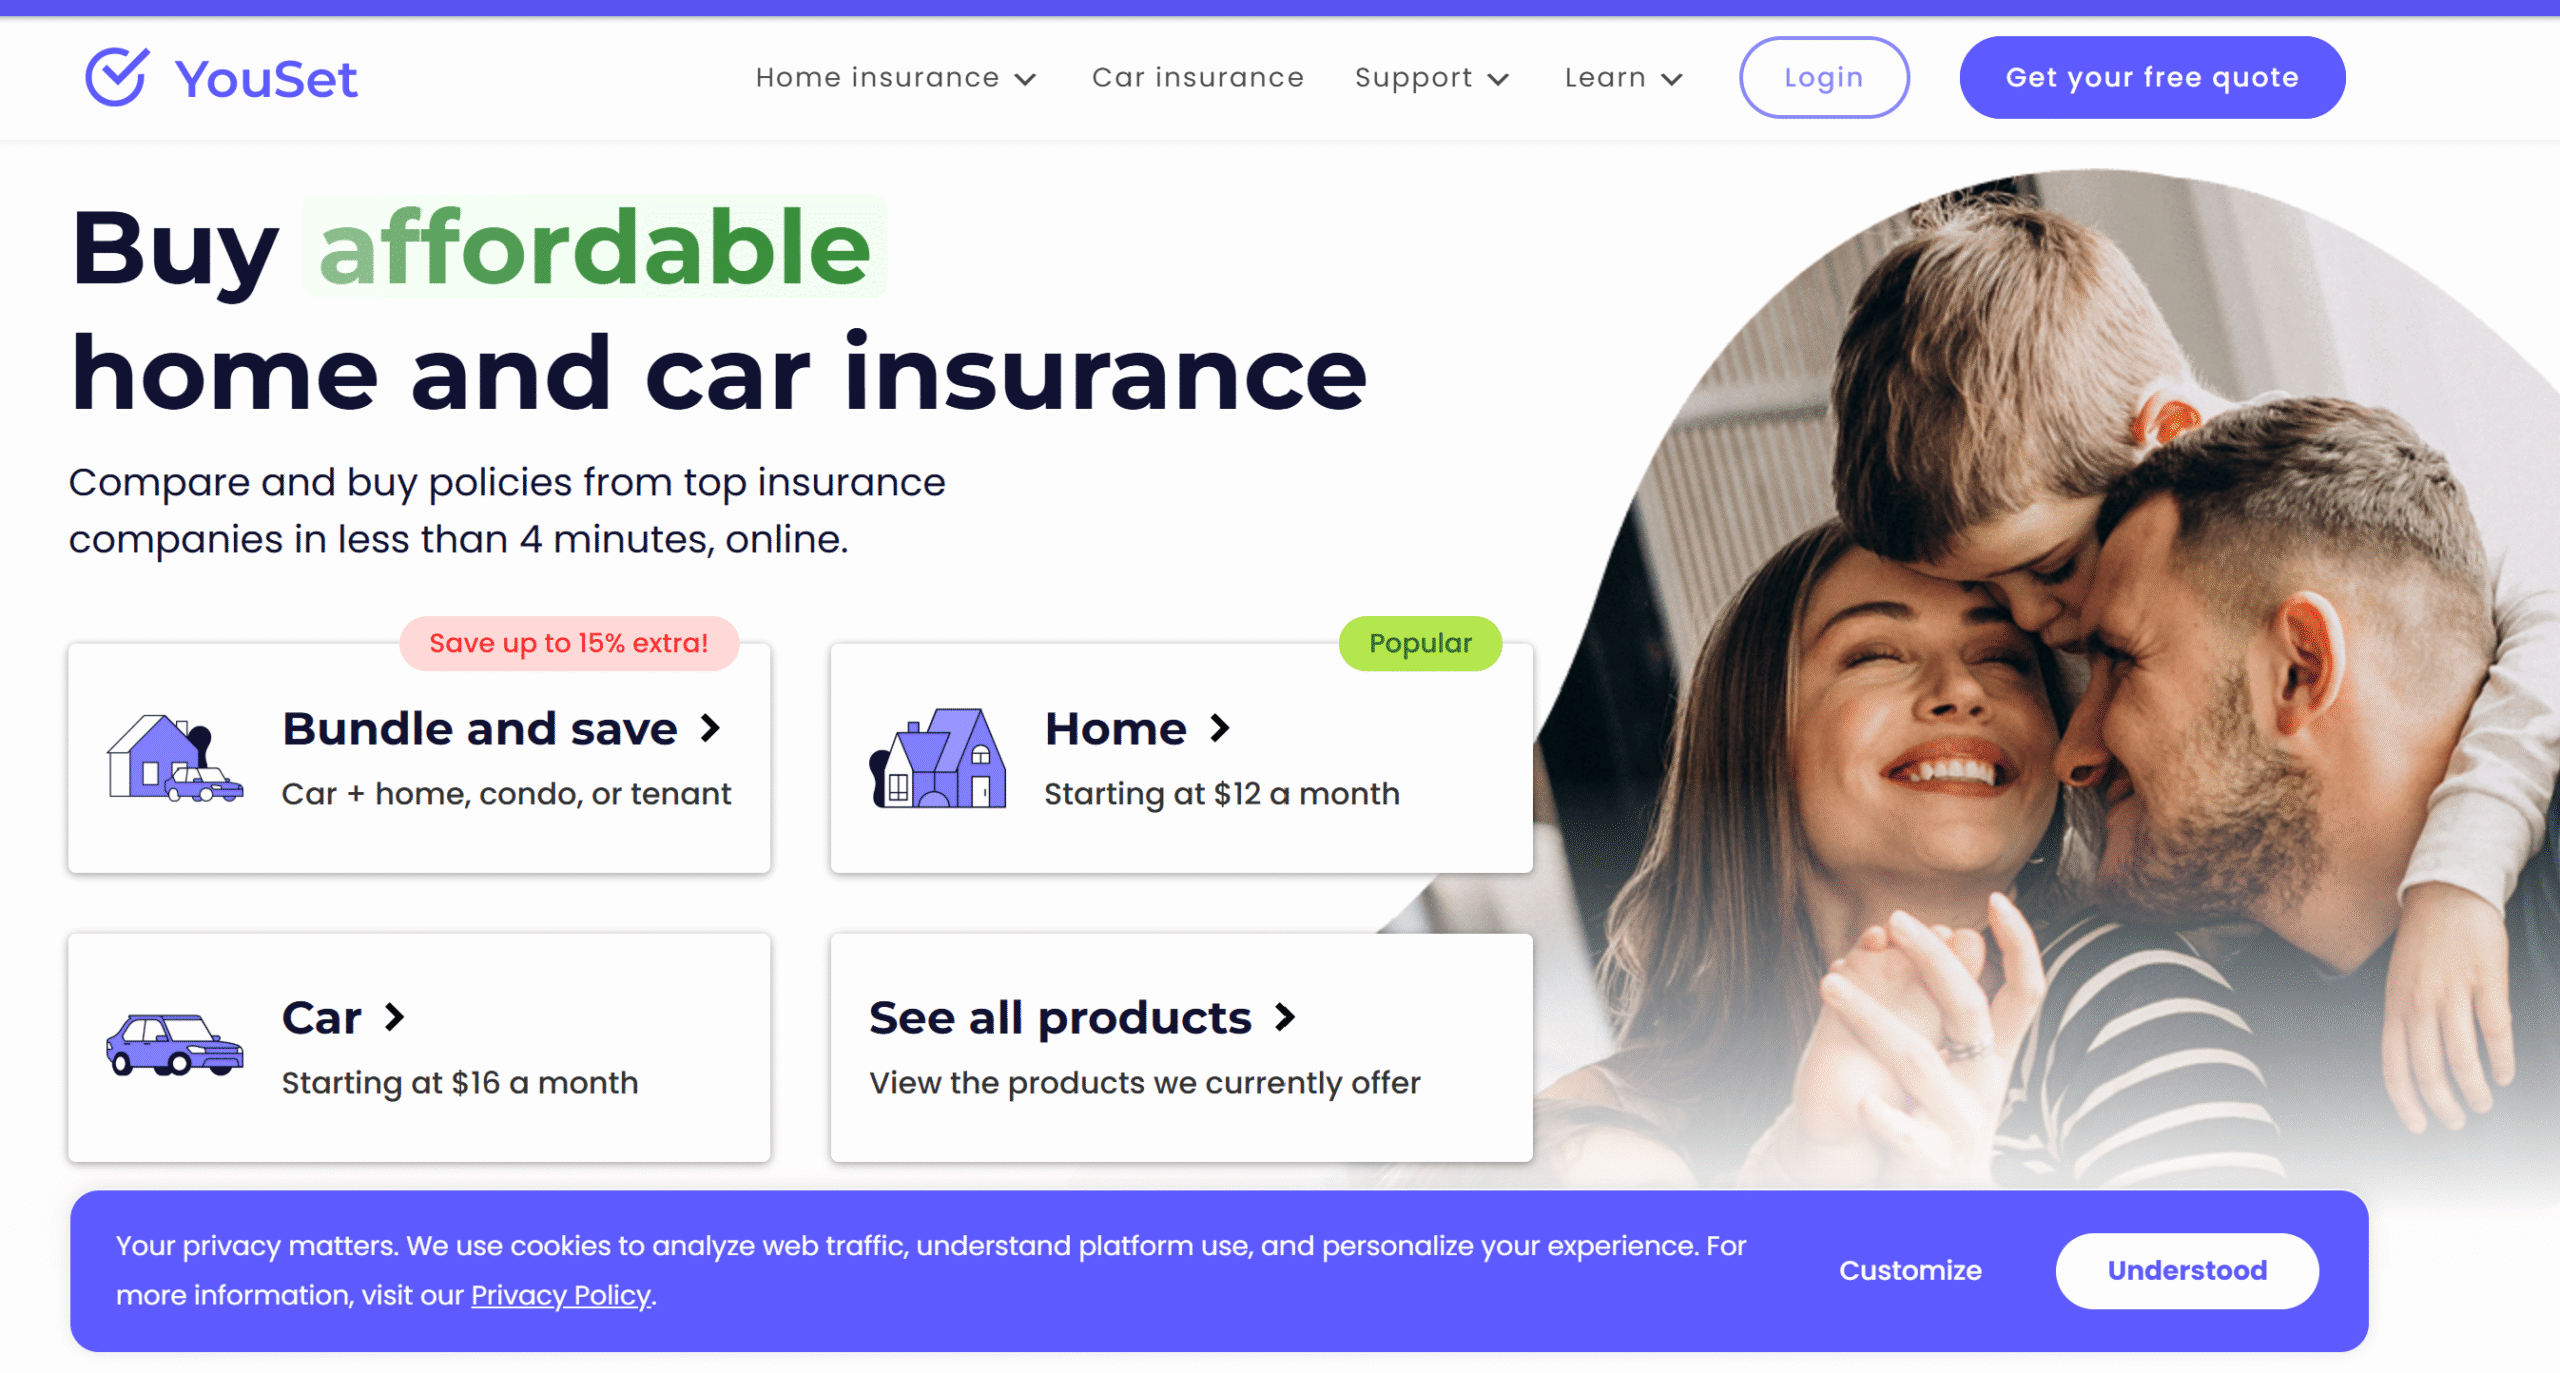2560x1373 pixels.
Task: Click the purple houses Home icon
Action: click(938, 758)
